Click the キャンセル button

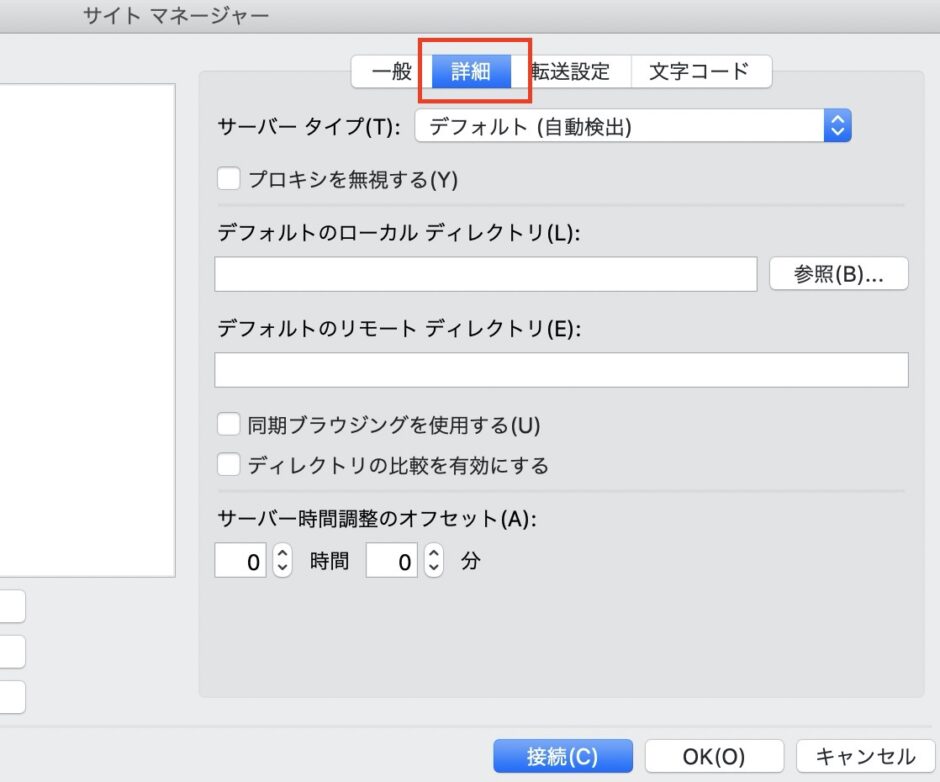click(865, 756)
